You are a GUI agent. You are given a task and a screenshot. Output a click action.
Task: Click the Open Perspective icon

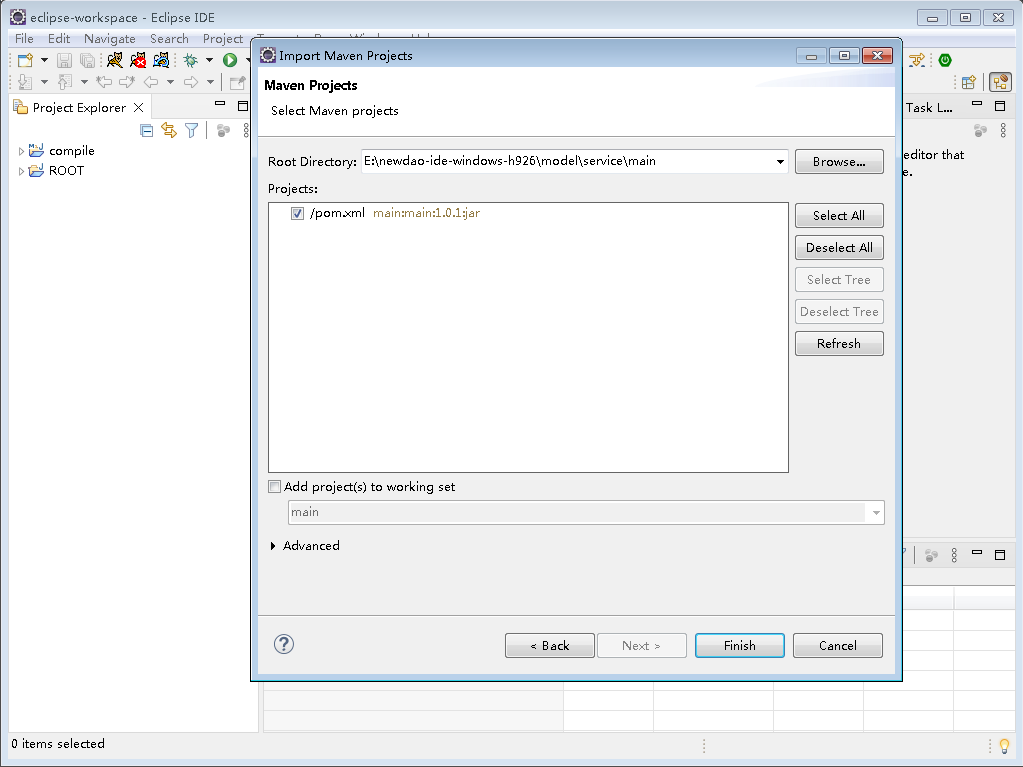pos(969,82)
